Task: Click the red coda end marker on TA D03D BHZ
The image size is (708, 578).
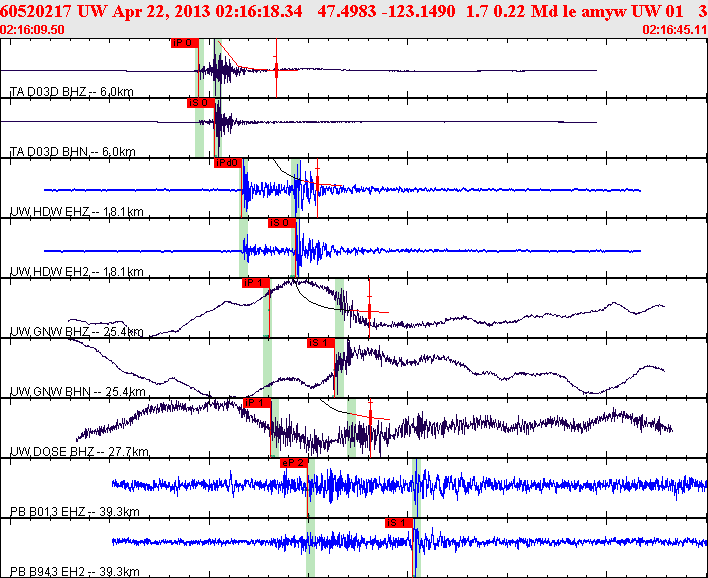Action: click(x=276, y=70)
